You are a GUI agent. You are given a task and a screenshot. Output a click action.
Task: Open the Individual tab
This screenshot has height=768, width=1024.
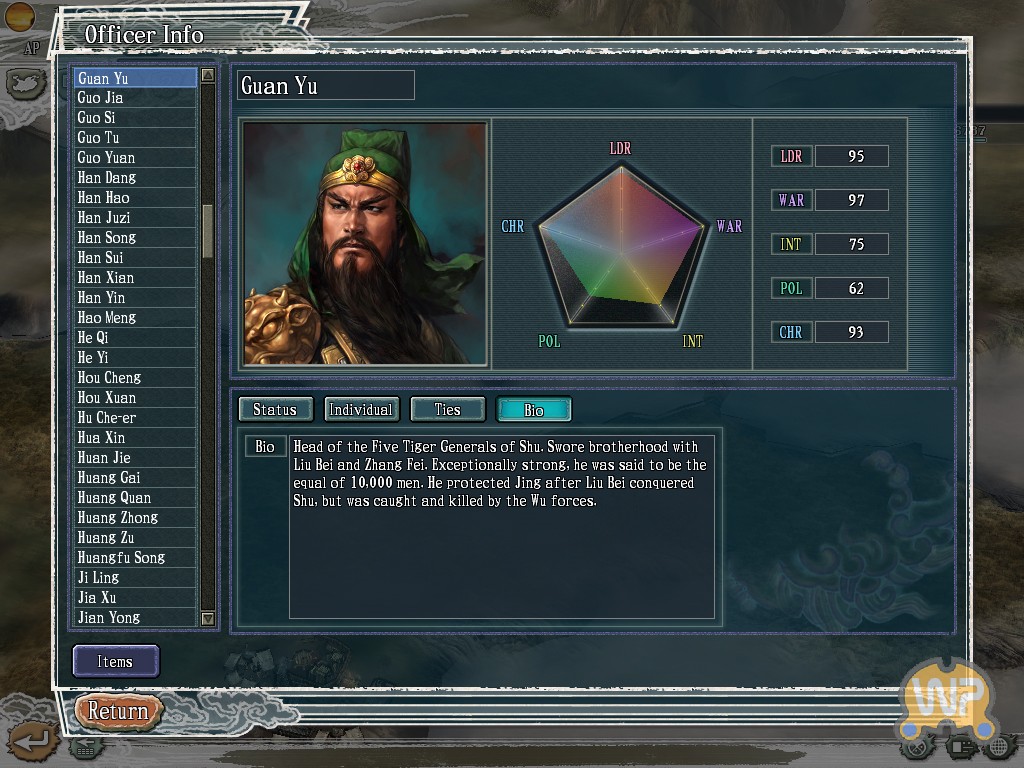click(x=361, y=409)
